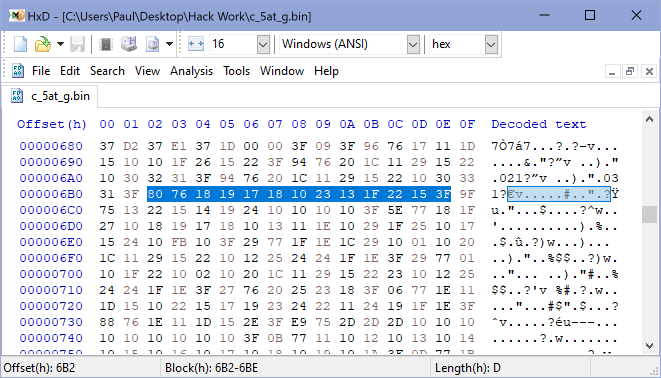
Task: Click byte D2 in row 00000680
Action: click(x=131, y=146)
